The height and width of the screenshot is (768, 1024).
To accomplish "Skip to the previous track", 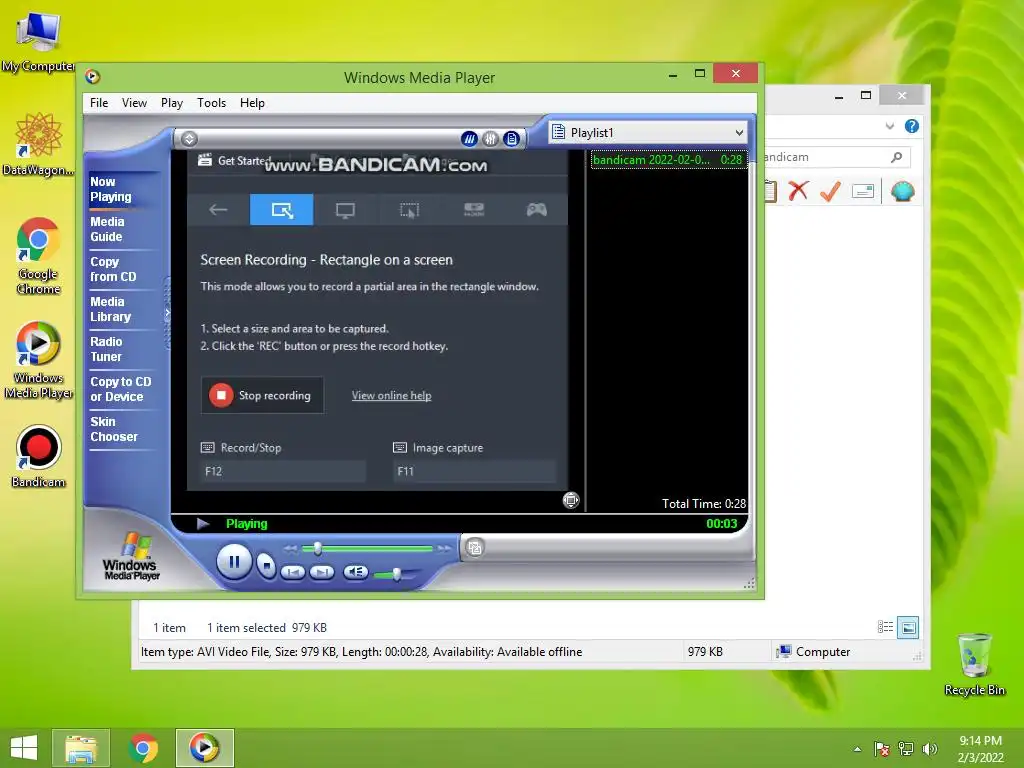I will [293, 572].
